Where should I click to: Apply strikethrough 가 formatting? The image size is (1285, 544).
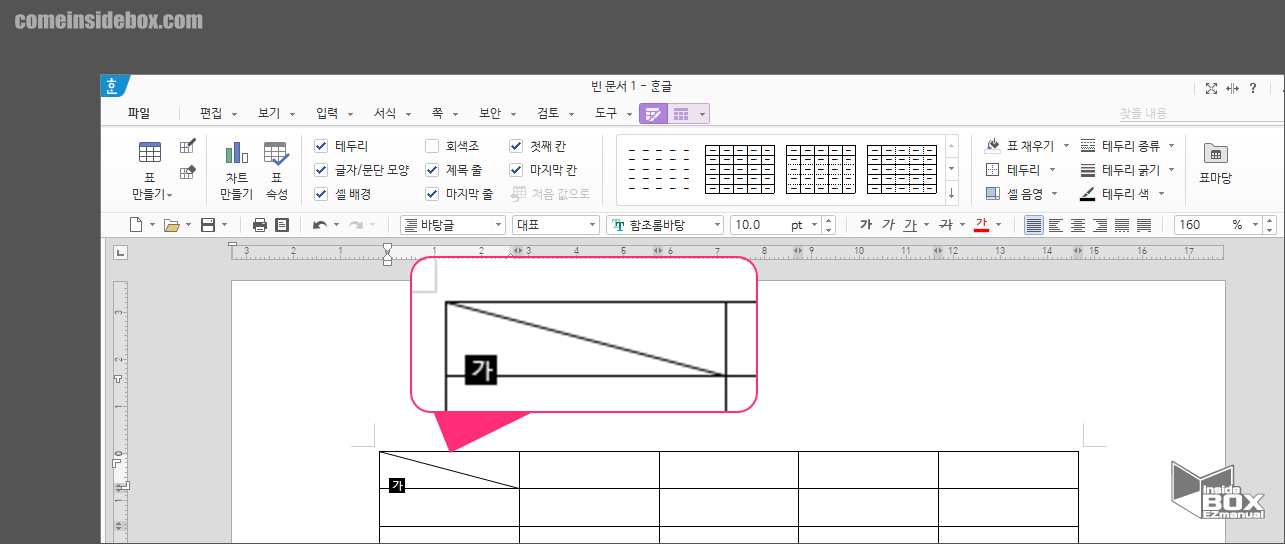[x=945, y=225]
